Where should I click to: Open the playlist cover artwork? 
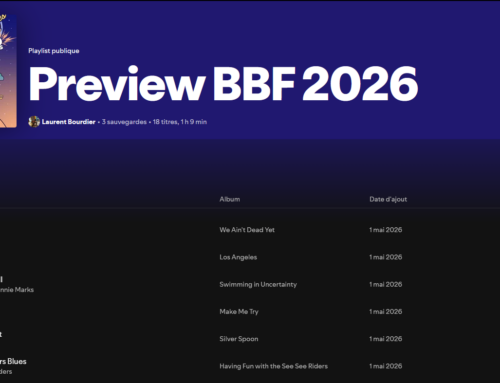click(x=8, y=71)
